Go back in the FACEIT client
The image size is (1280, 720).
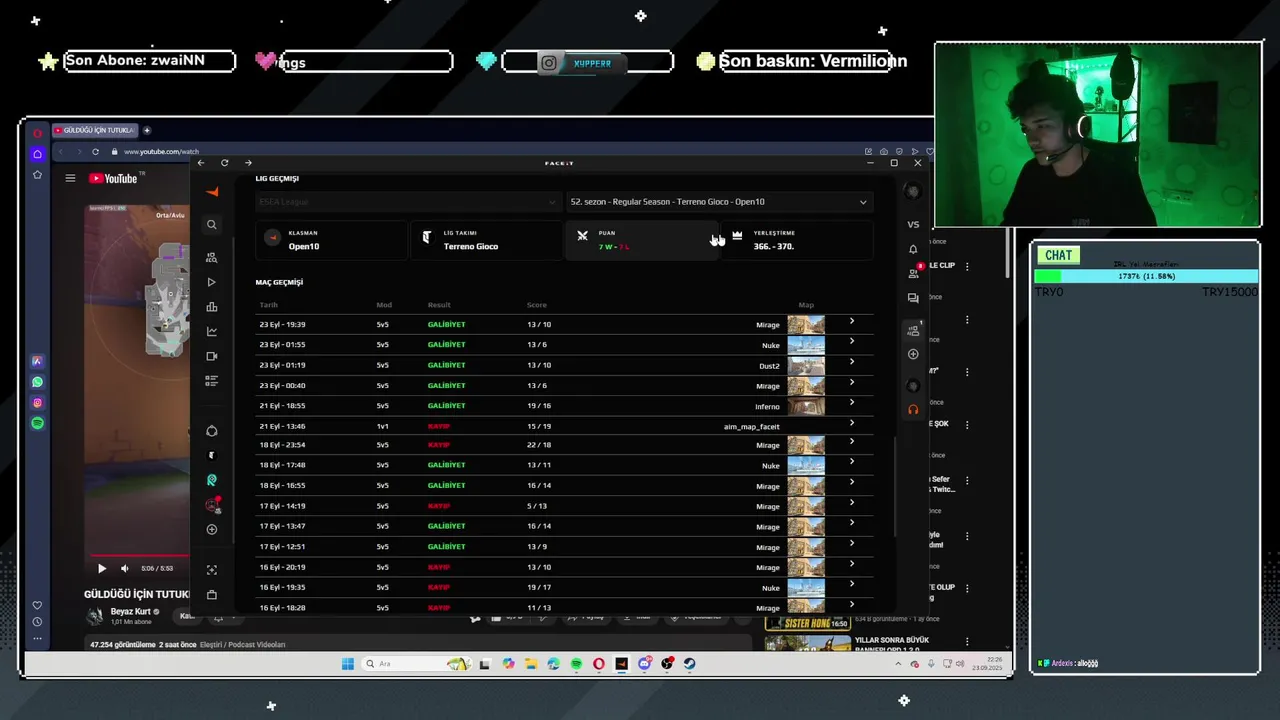click(x=201, y=163)
